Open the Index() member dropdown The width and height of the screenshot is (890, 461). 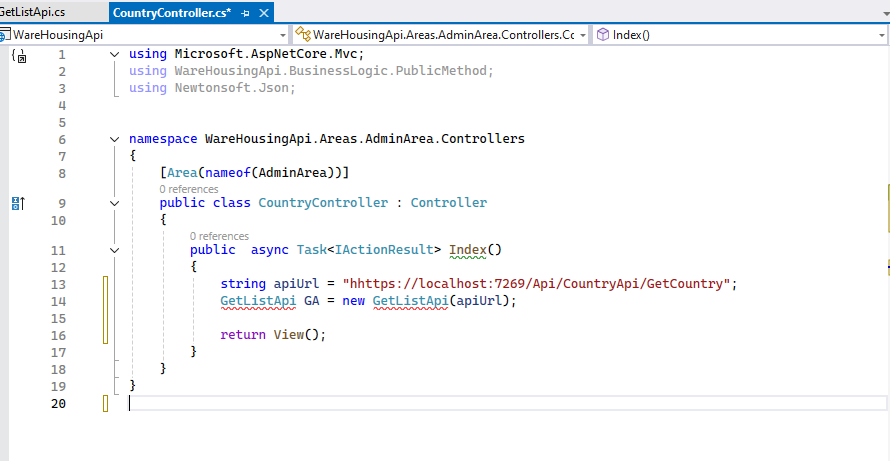881,34
